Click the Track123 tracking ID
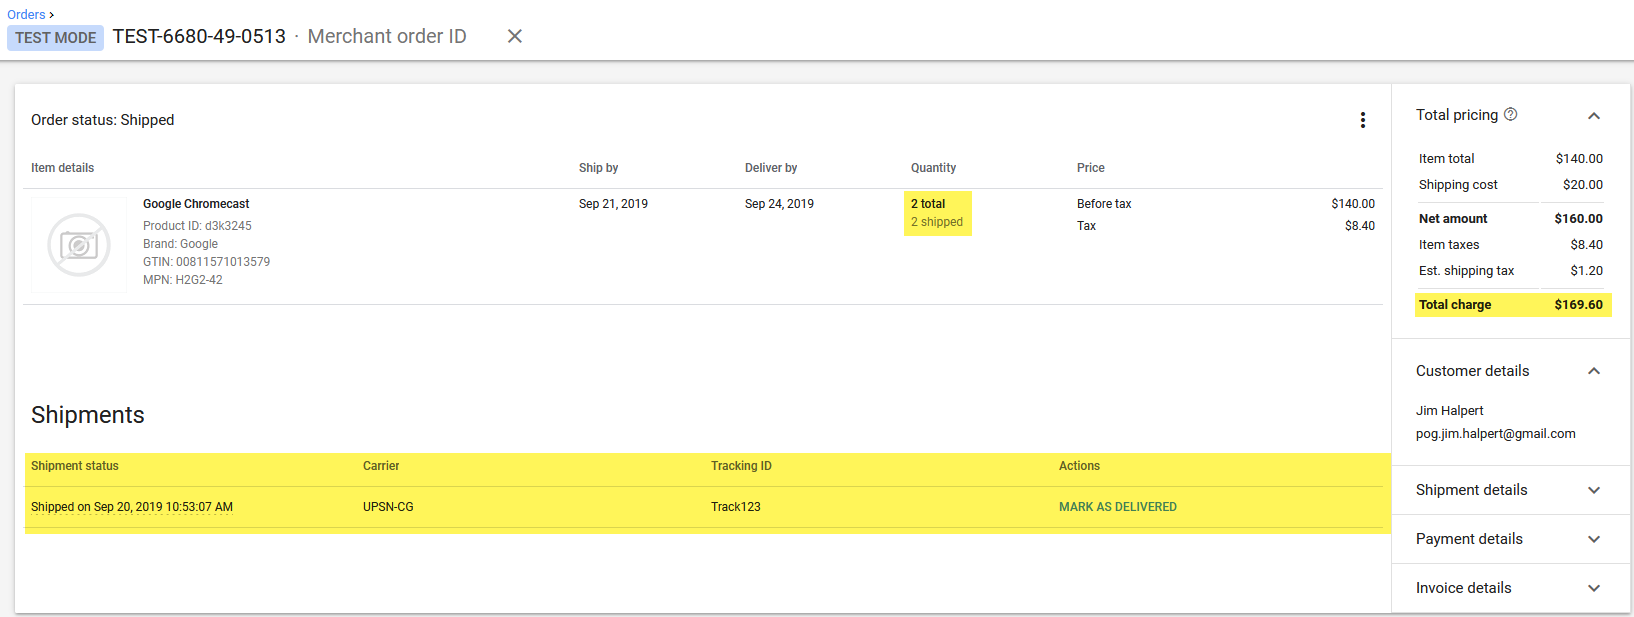Screen dimensions: 1634x617 pos(735,507)
